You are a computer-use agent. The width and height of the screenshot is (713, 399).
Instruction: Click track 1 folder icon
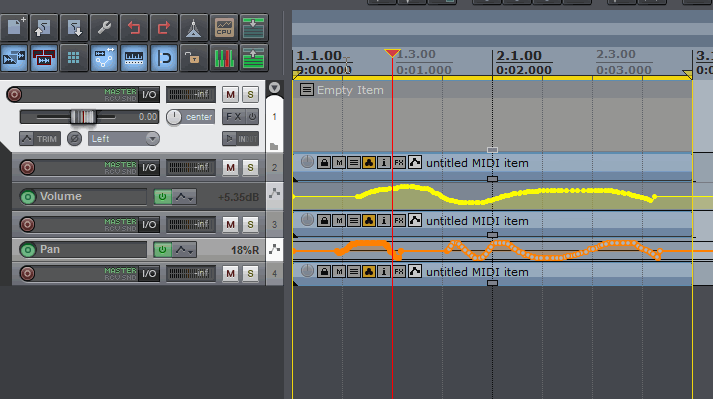tap(274, 146)
